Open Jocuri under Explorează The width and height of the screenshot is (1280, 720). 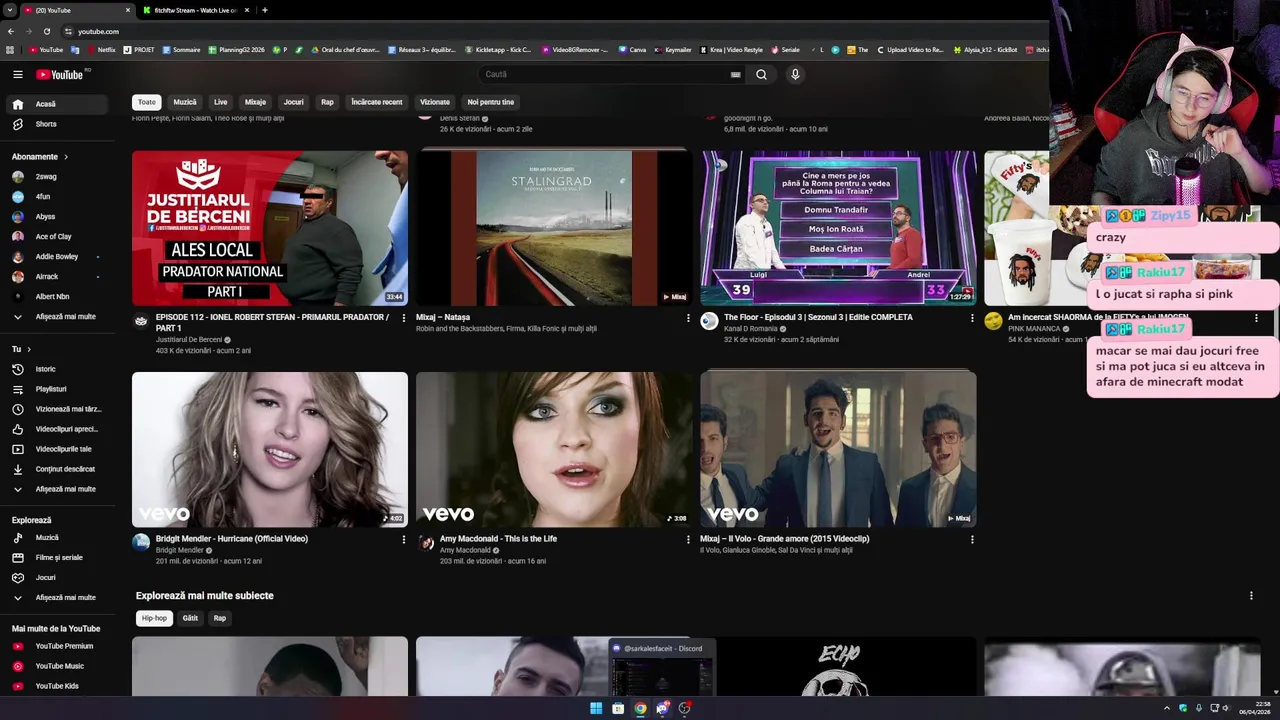(x=57, y=578)
